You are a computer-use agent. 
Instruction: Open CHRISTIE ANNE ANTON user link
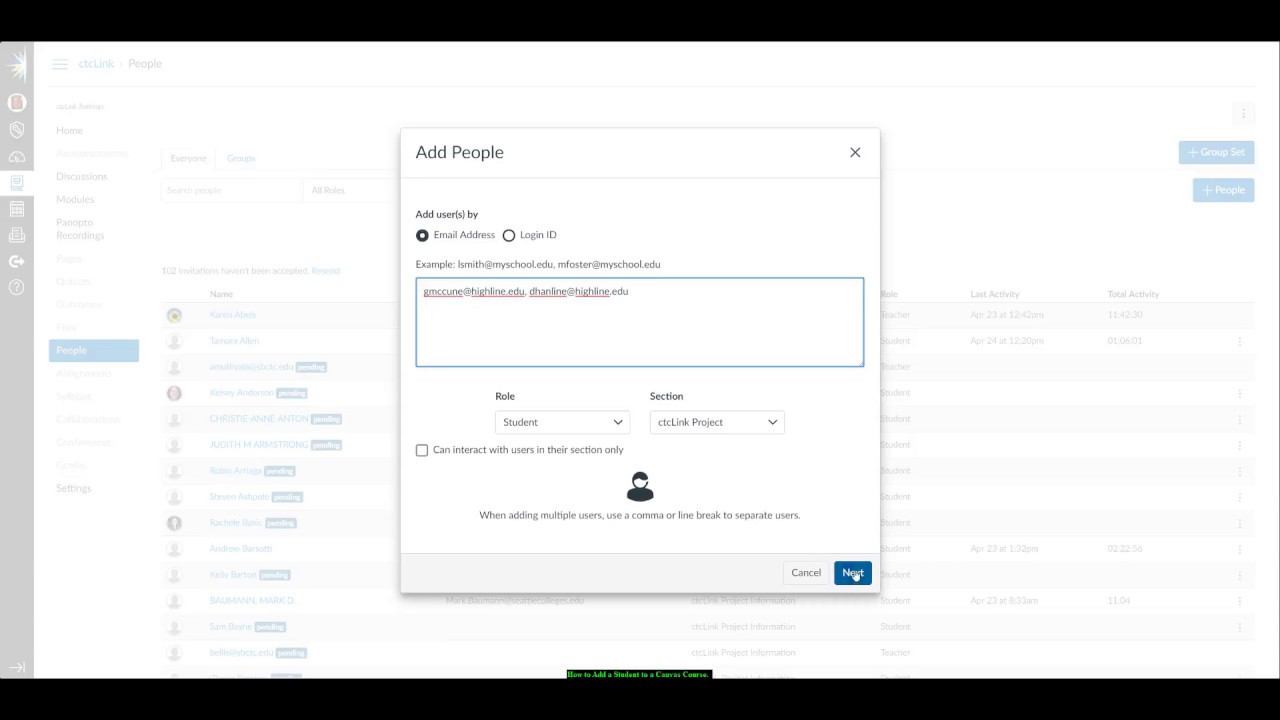[x=259, y=419]
